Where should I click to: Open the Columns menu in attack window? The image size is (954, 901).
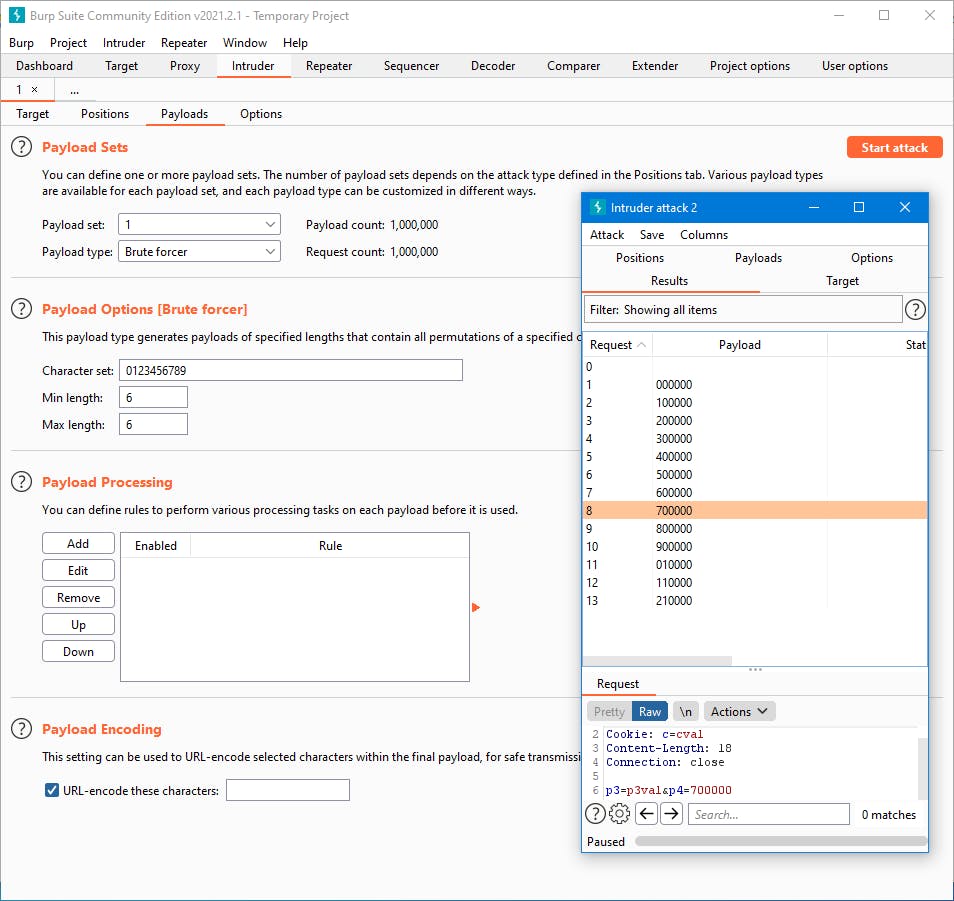pyautogui.click(x=704, y=234)
